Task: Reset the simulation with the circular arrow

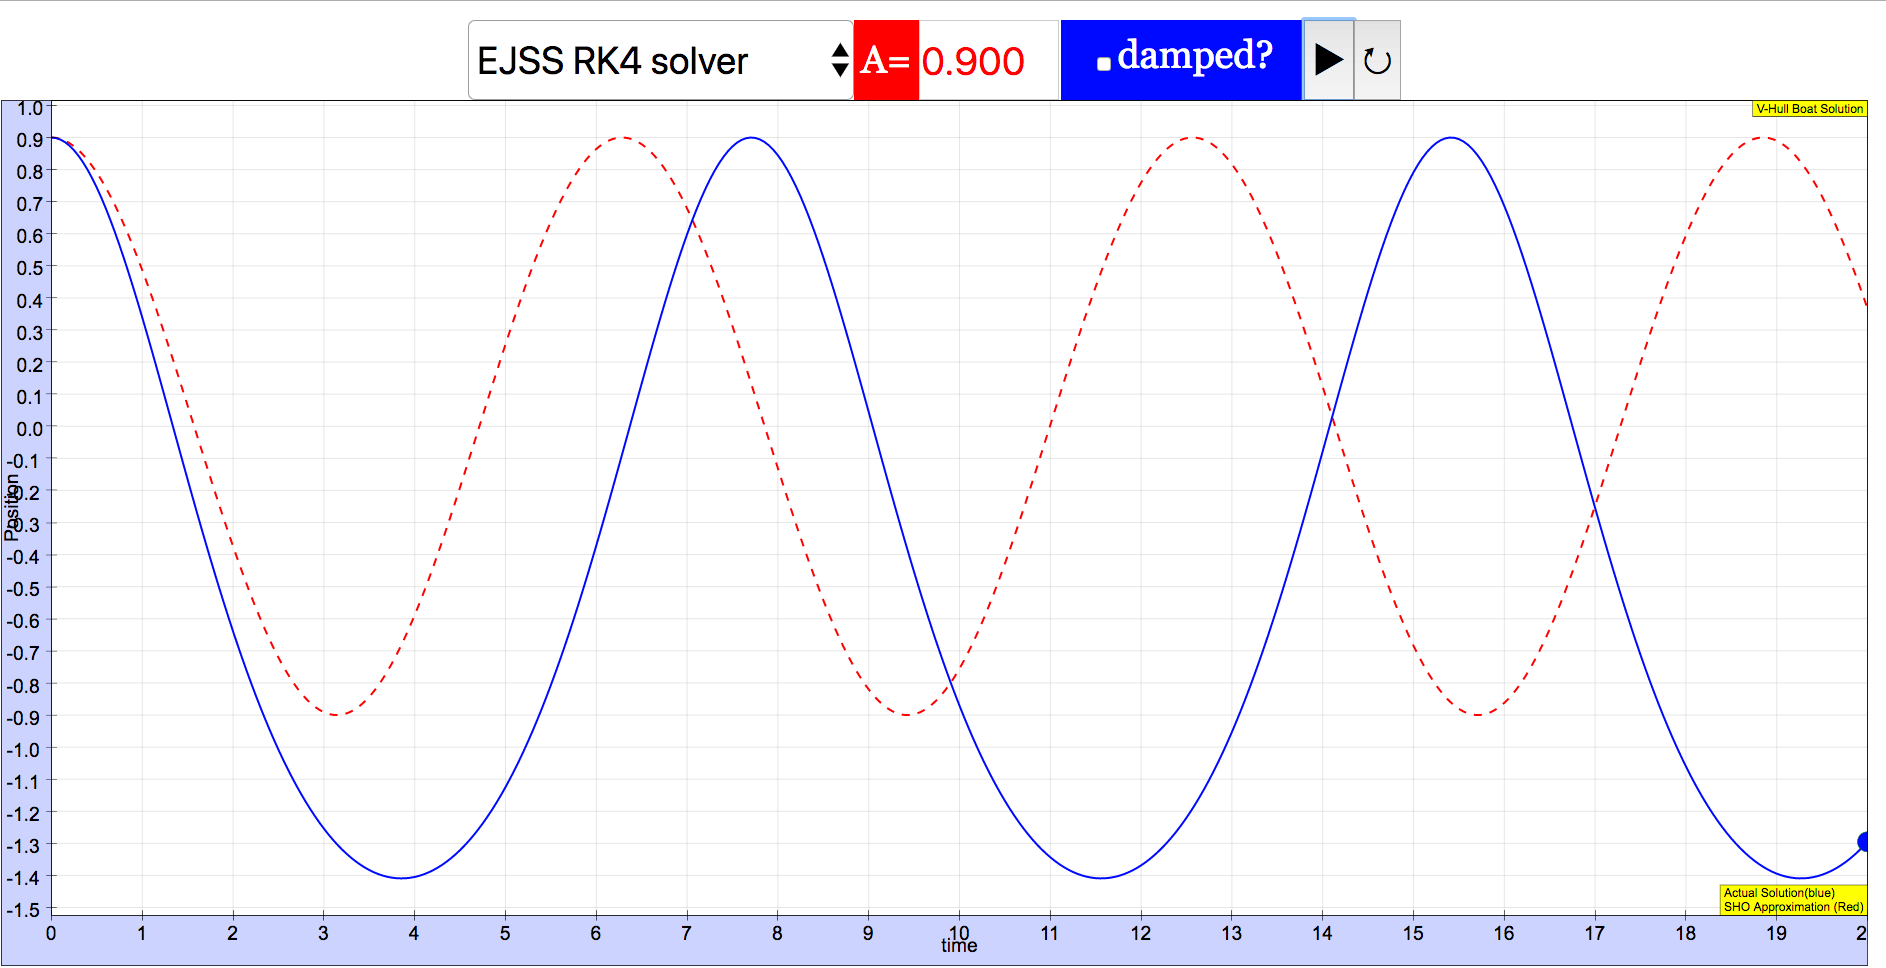Action: click(x=1377, y=60)
